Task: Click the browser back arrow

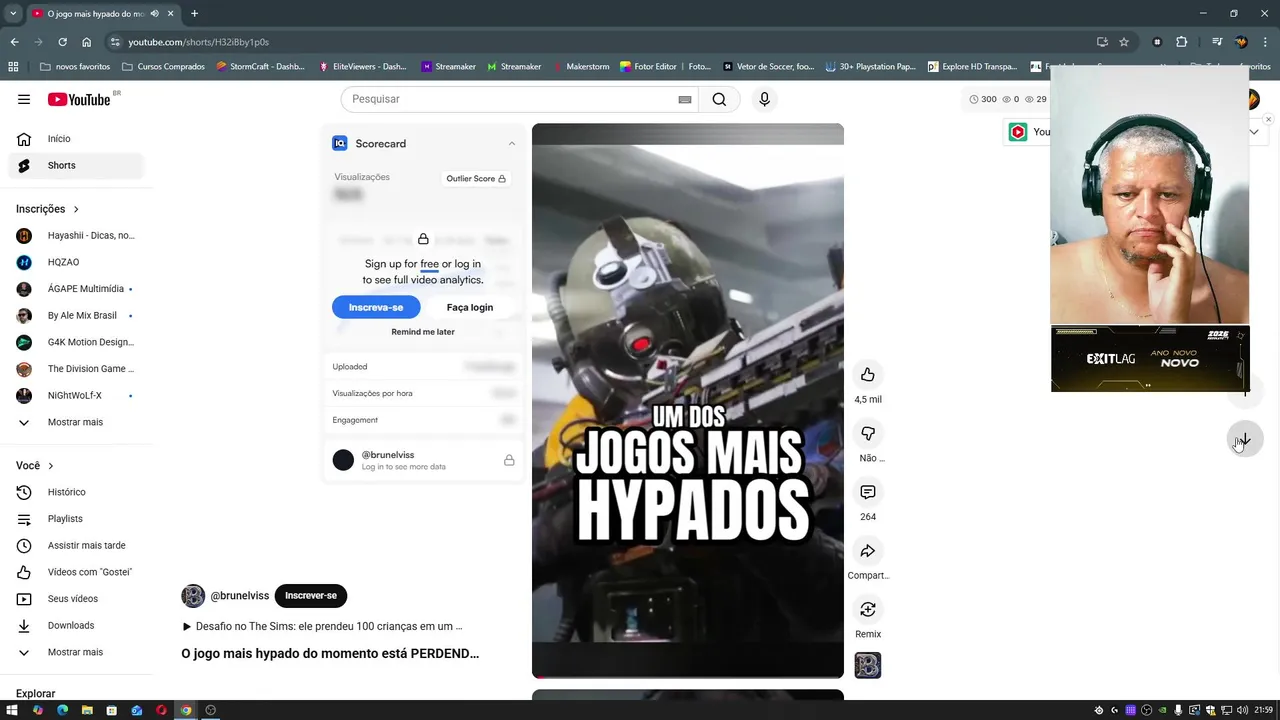Action: [x=14, y=42]
